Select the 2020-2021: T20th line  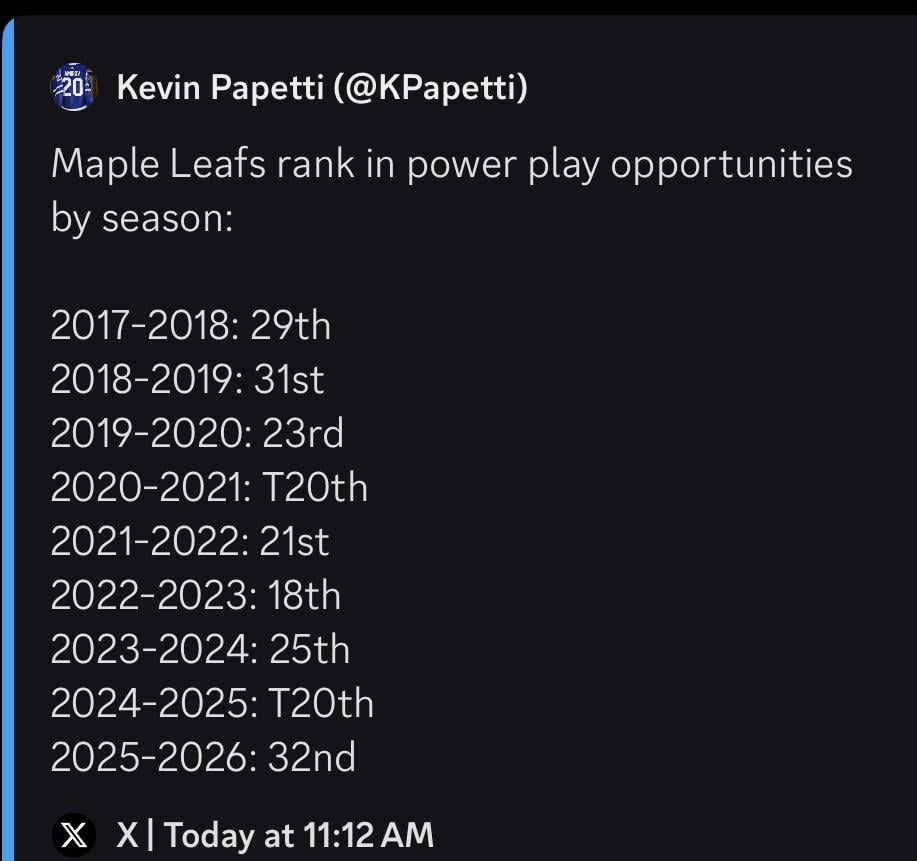click(x=209, y=487)
